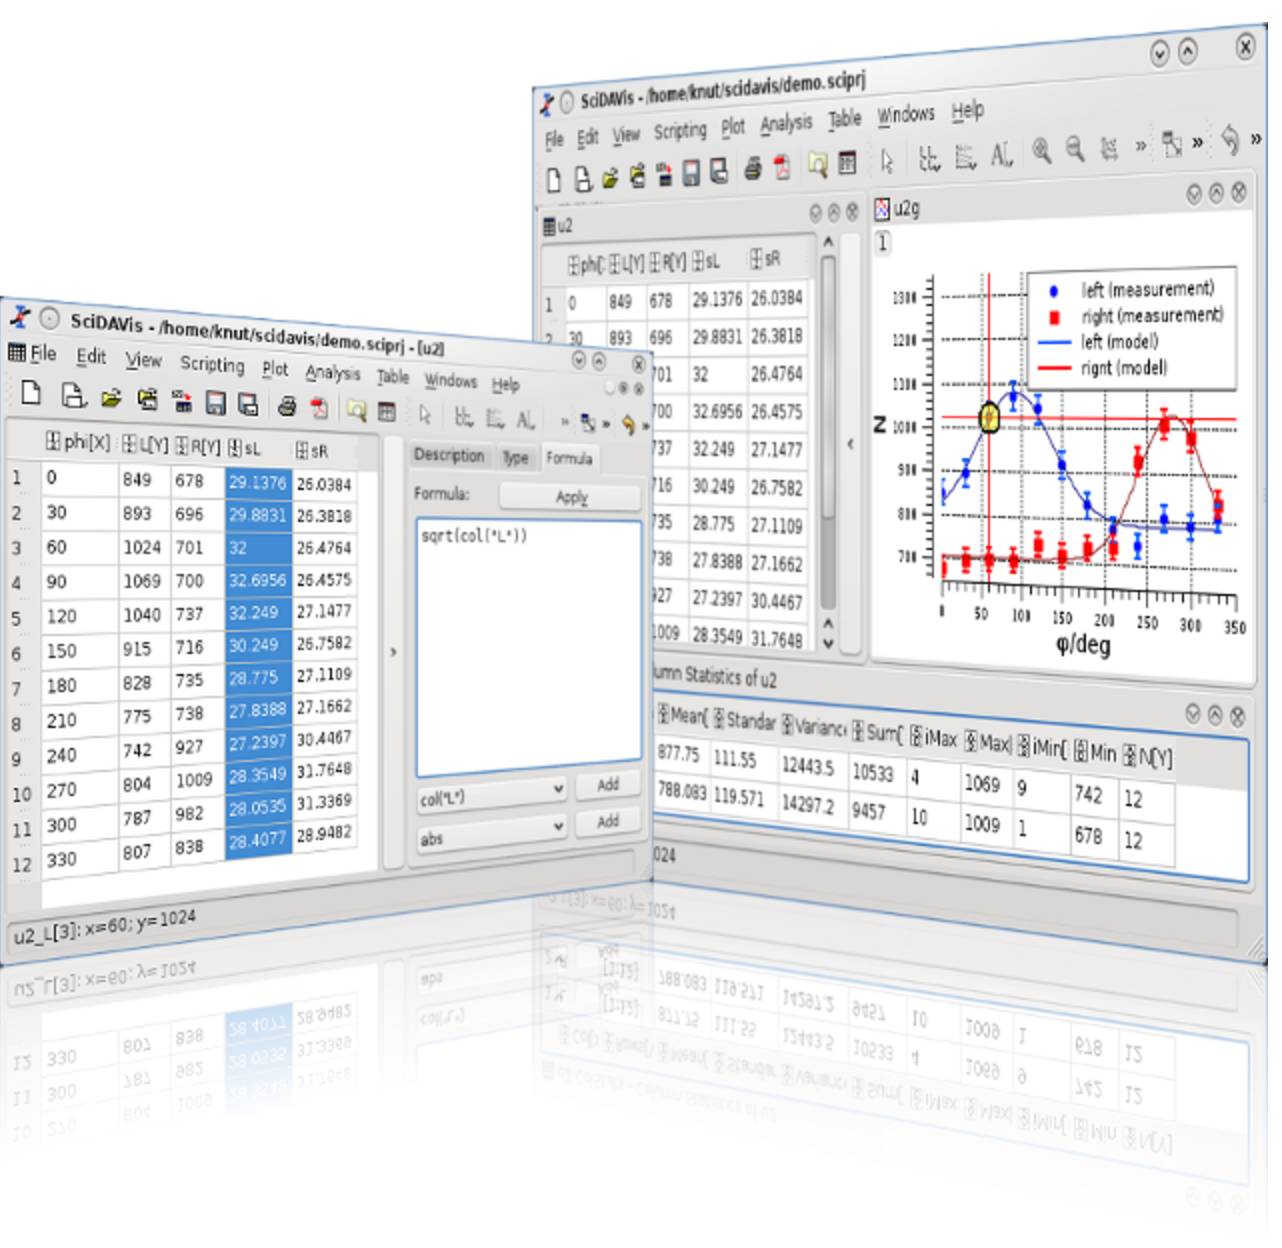Select phi[X] column header in front table

(x=79, y=441)
